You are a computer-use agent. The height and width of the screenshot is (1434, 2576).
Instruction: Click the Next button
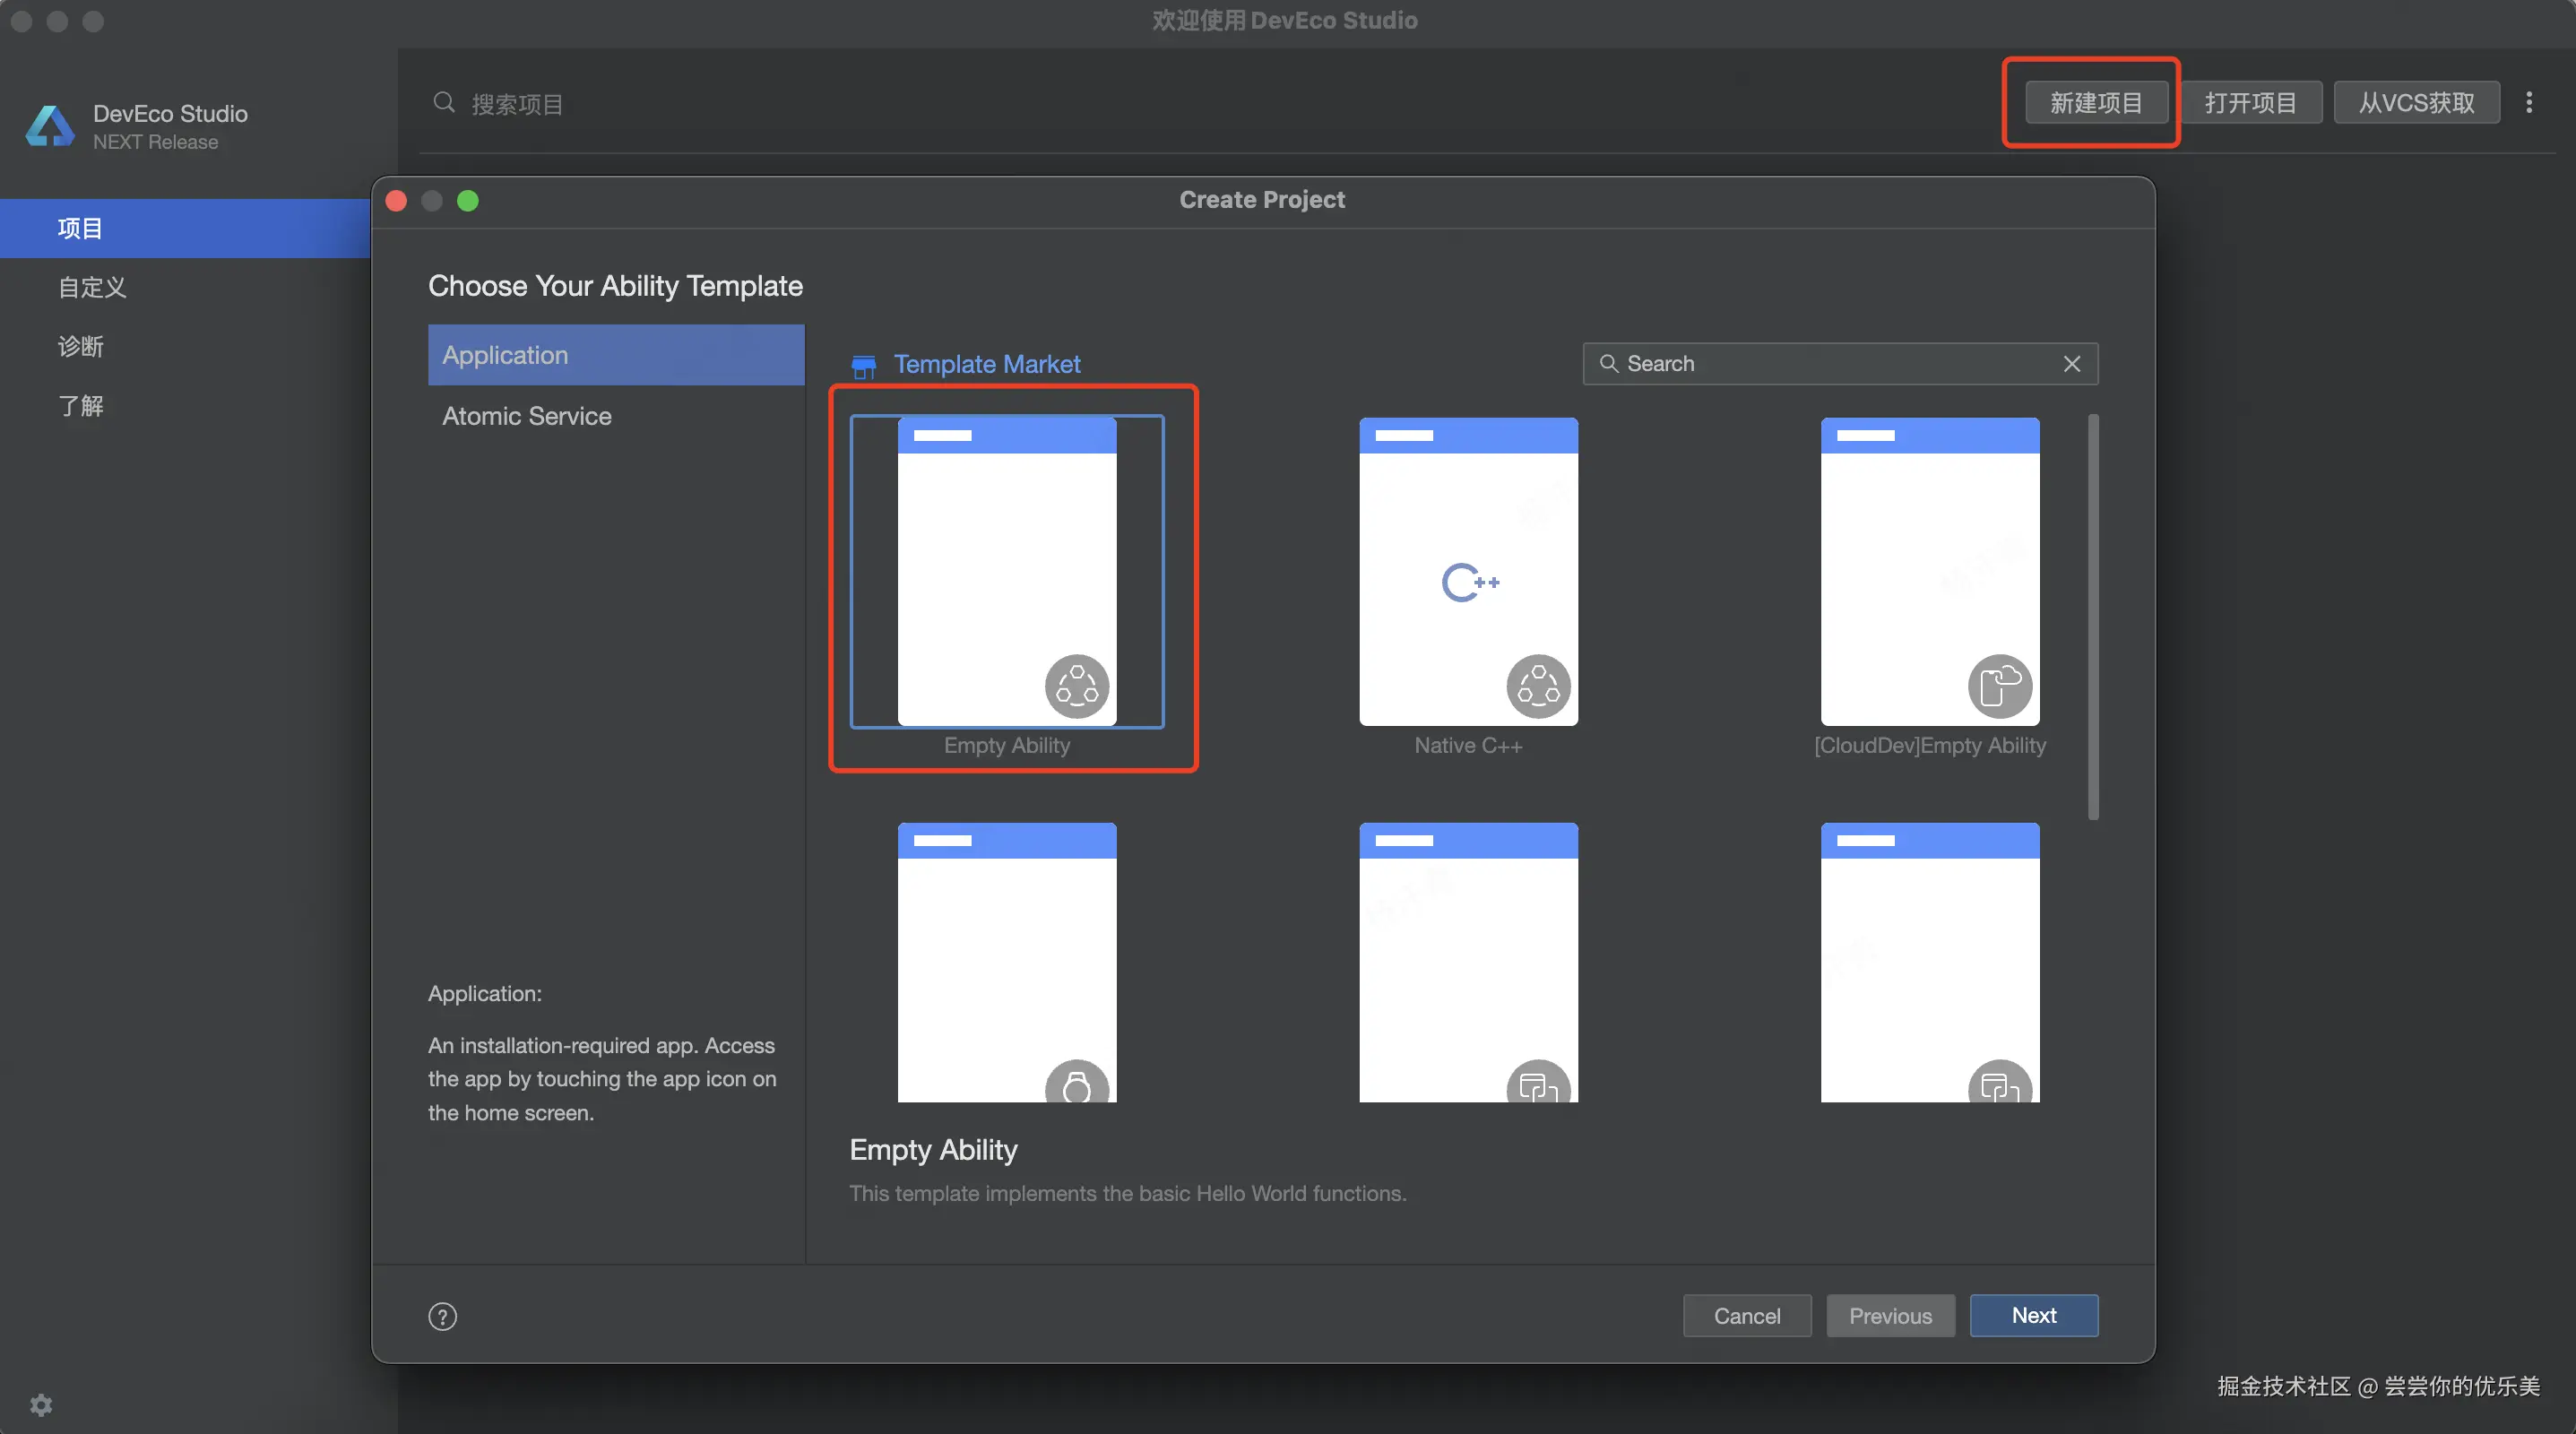click(2033, 1315)
